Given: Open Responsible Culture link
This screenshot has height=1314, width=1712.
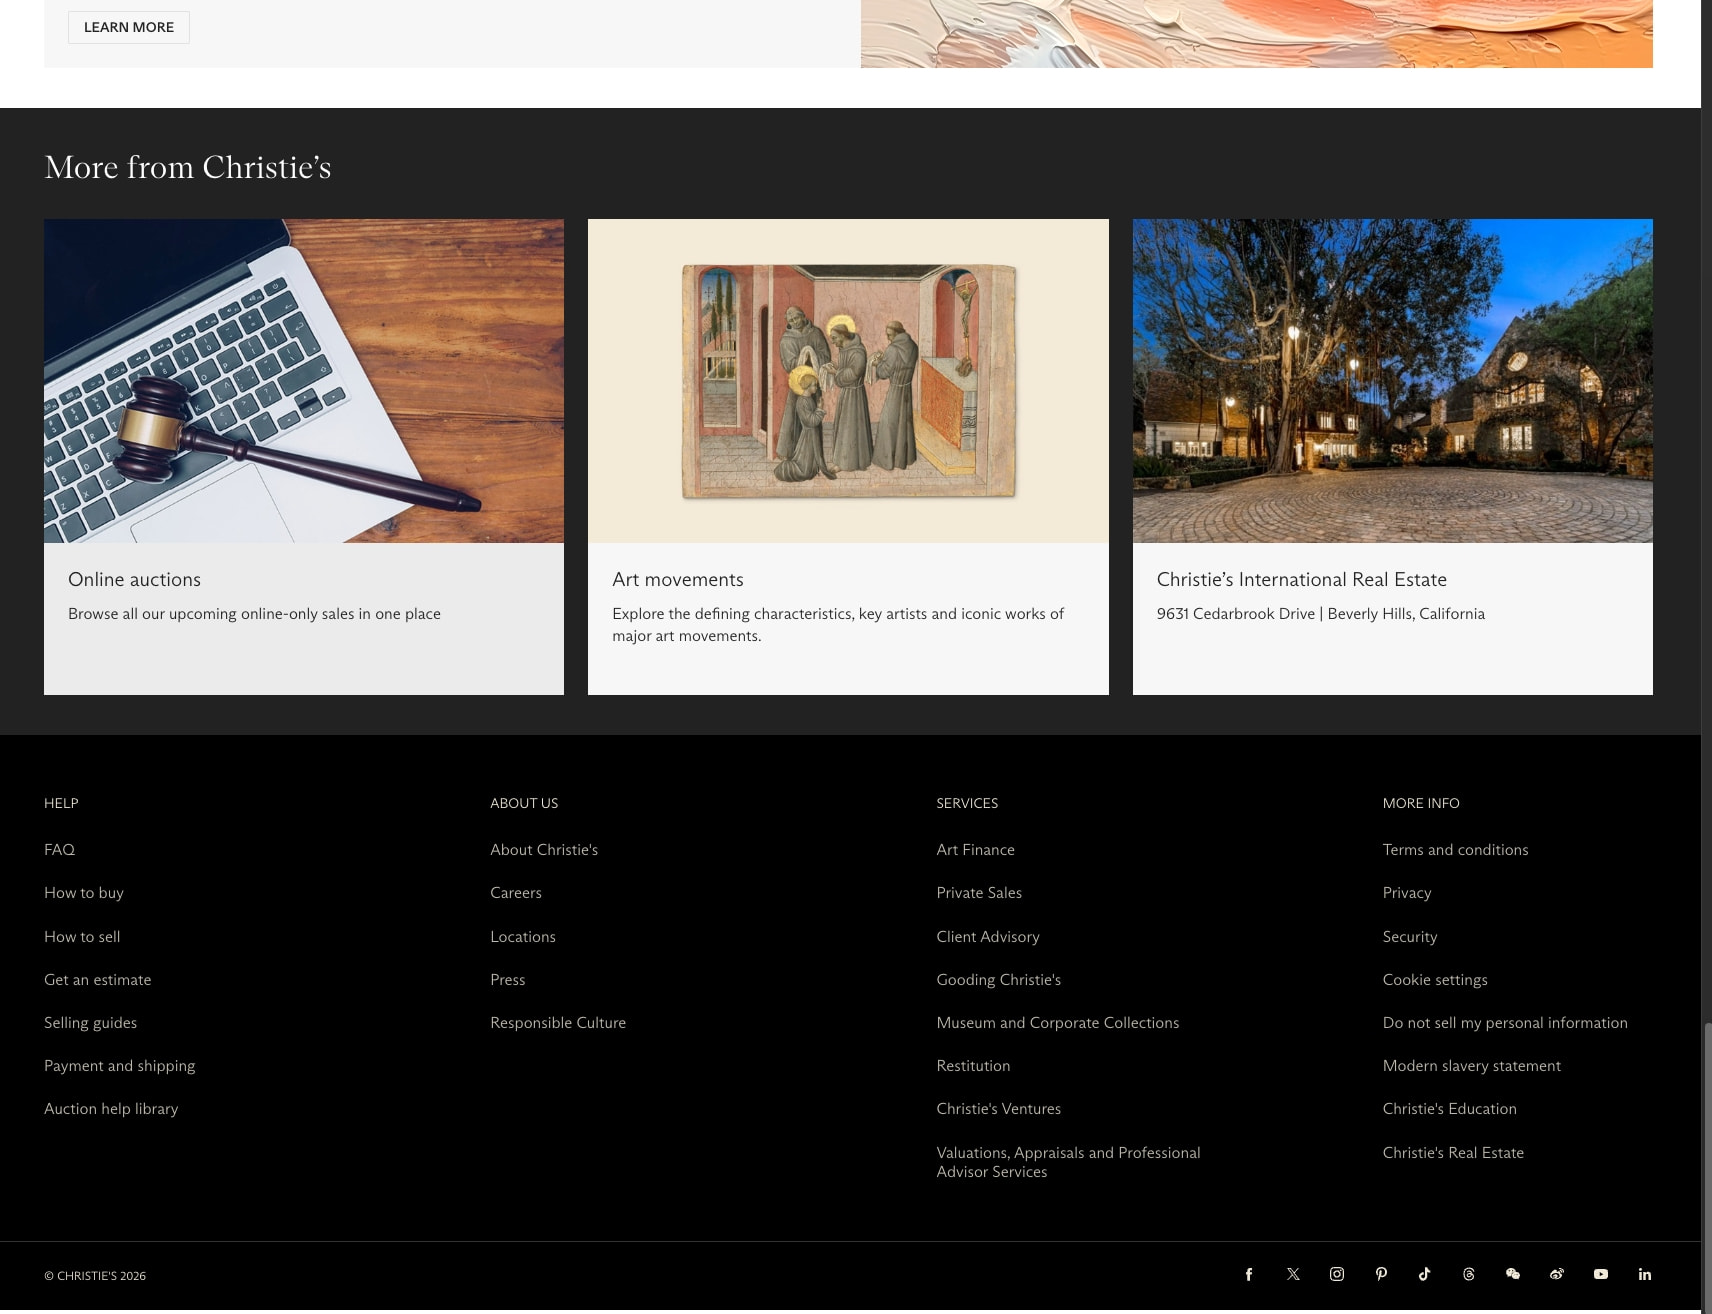Looking at the screenshot, I should pos(558,1022).
